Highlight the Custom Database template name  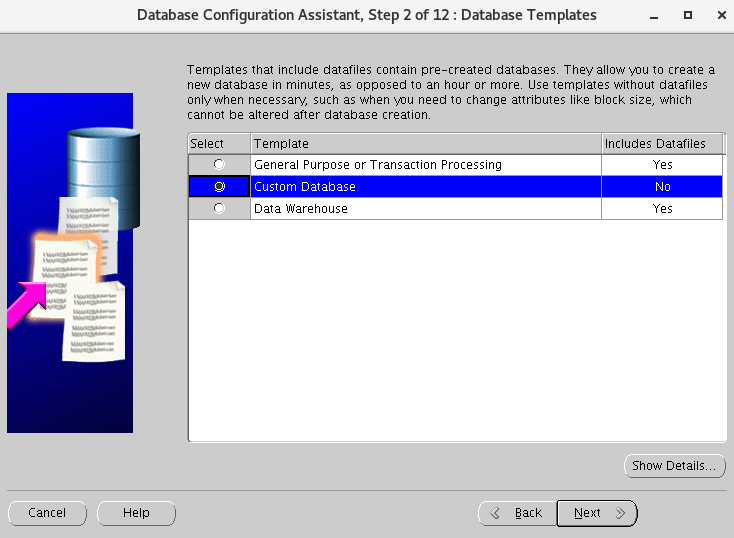point(305,187)
